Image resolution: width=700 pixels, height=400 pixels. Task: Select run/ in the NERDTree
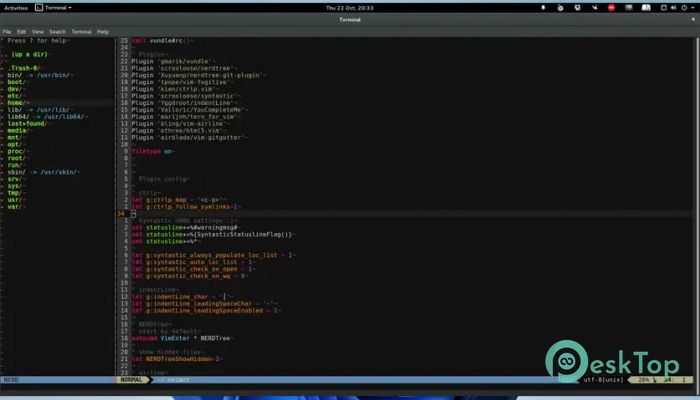coord(15,165)
